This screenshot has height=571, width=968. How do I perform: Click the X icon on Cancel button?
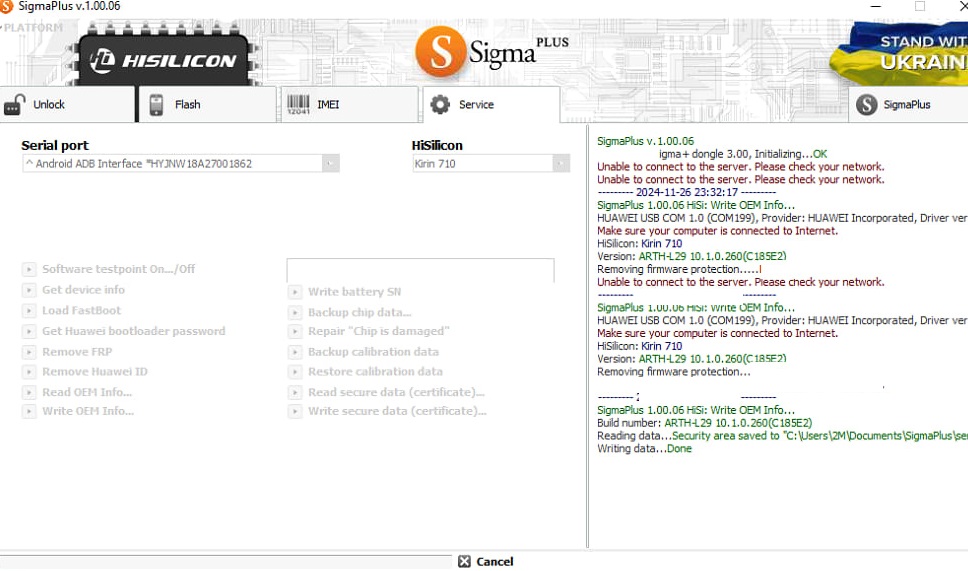pyautogui.click(x=464, y=562)
